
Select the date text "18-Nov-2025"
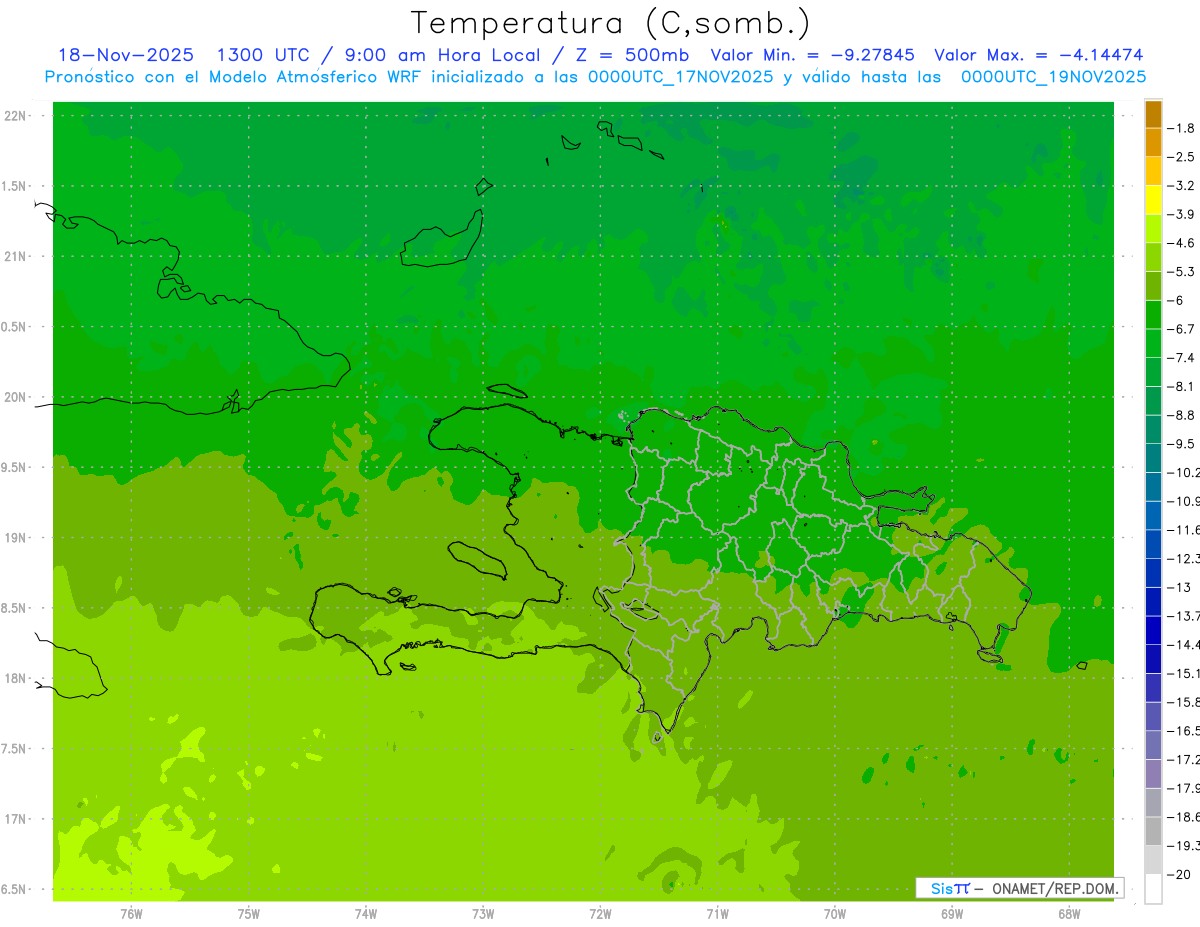126,55
